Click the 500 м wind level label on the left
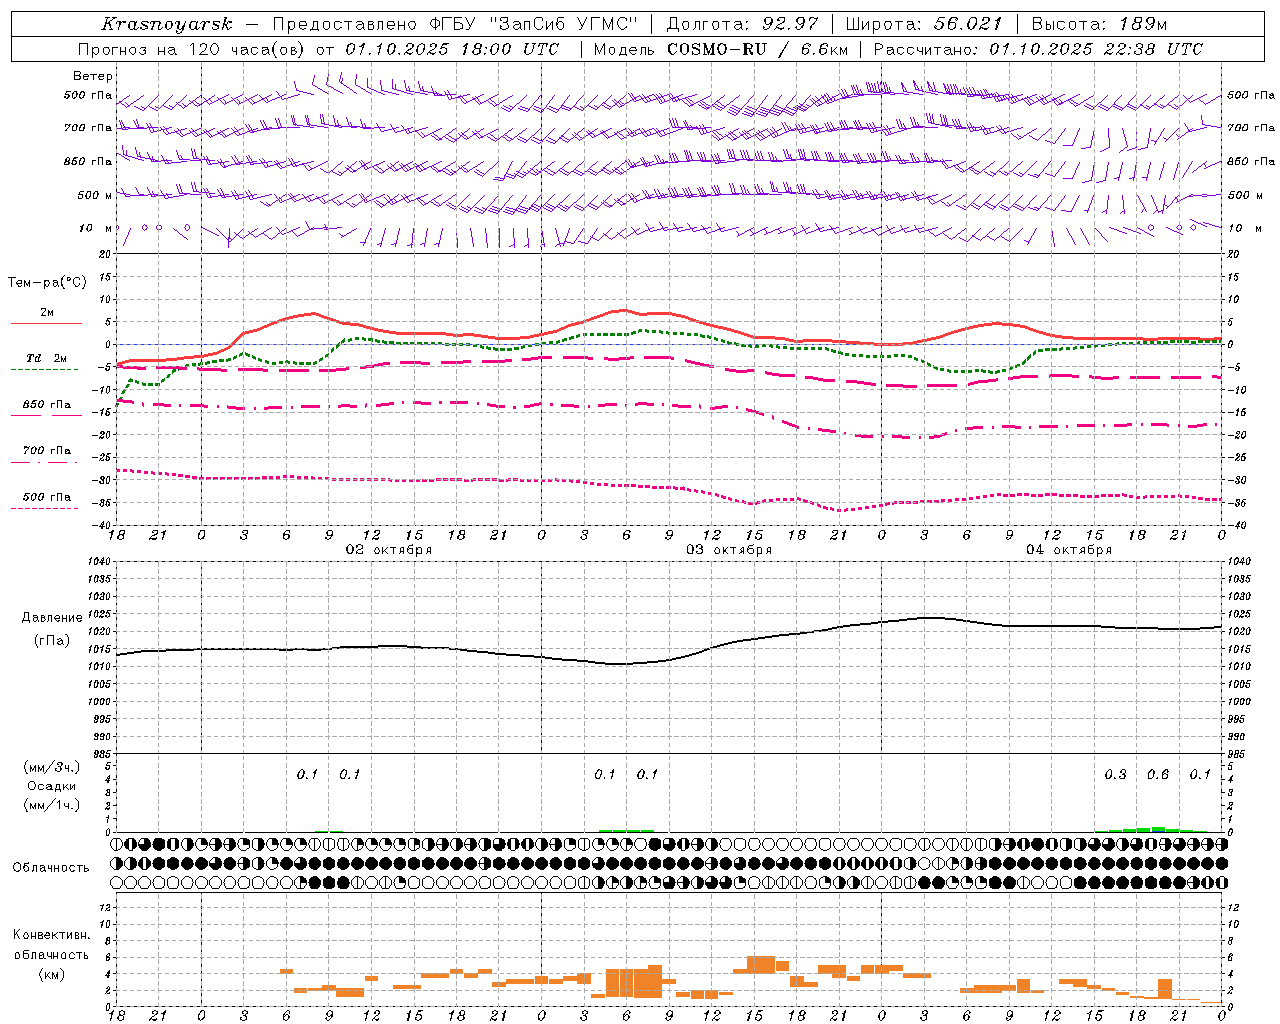 pos(95,195)
